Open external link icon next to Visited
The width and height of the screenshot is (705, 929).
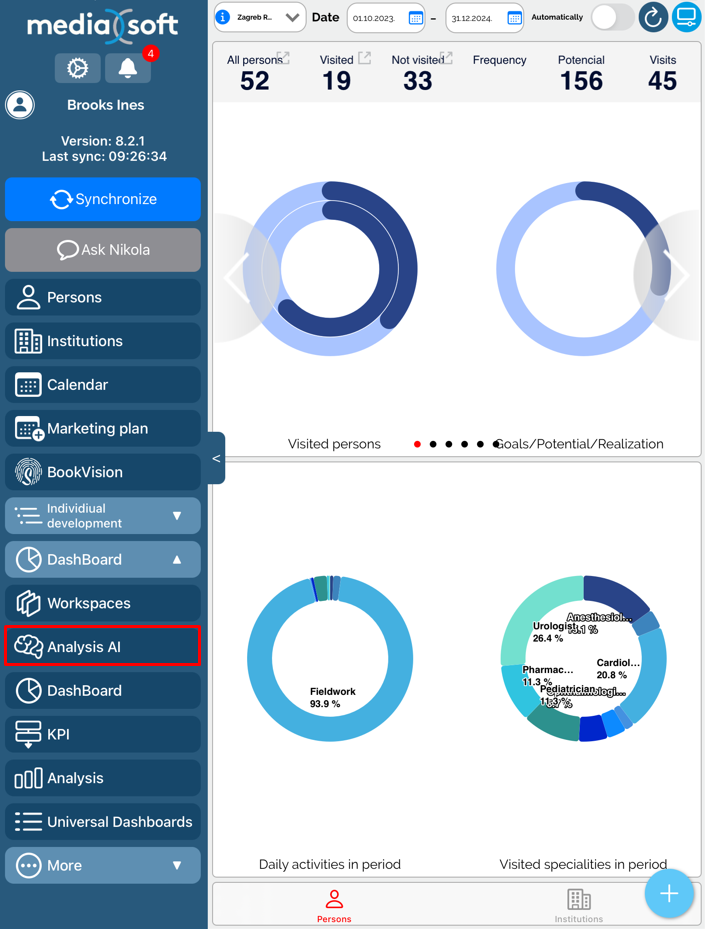[365, 59]
